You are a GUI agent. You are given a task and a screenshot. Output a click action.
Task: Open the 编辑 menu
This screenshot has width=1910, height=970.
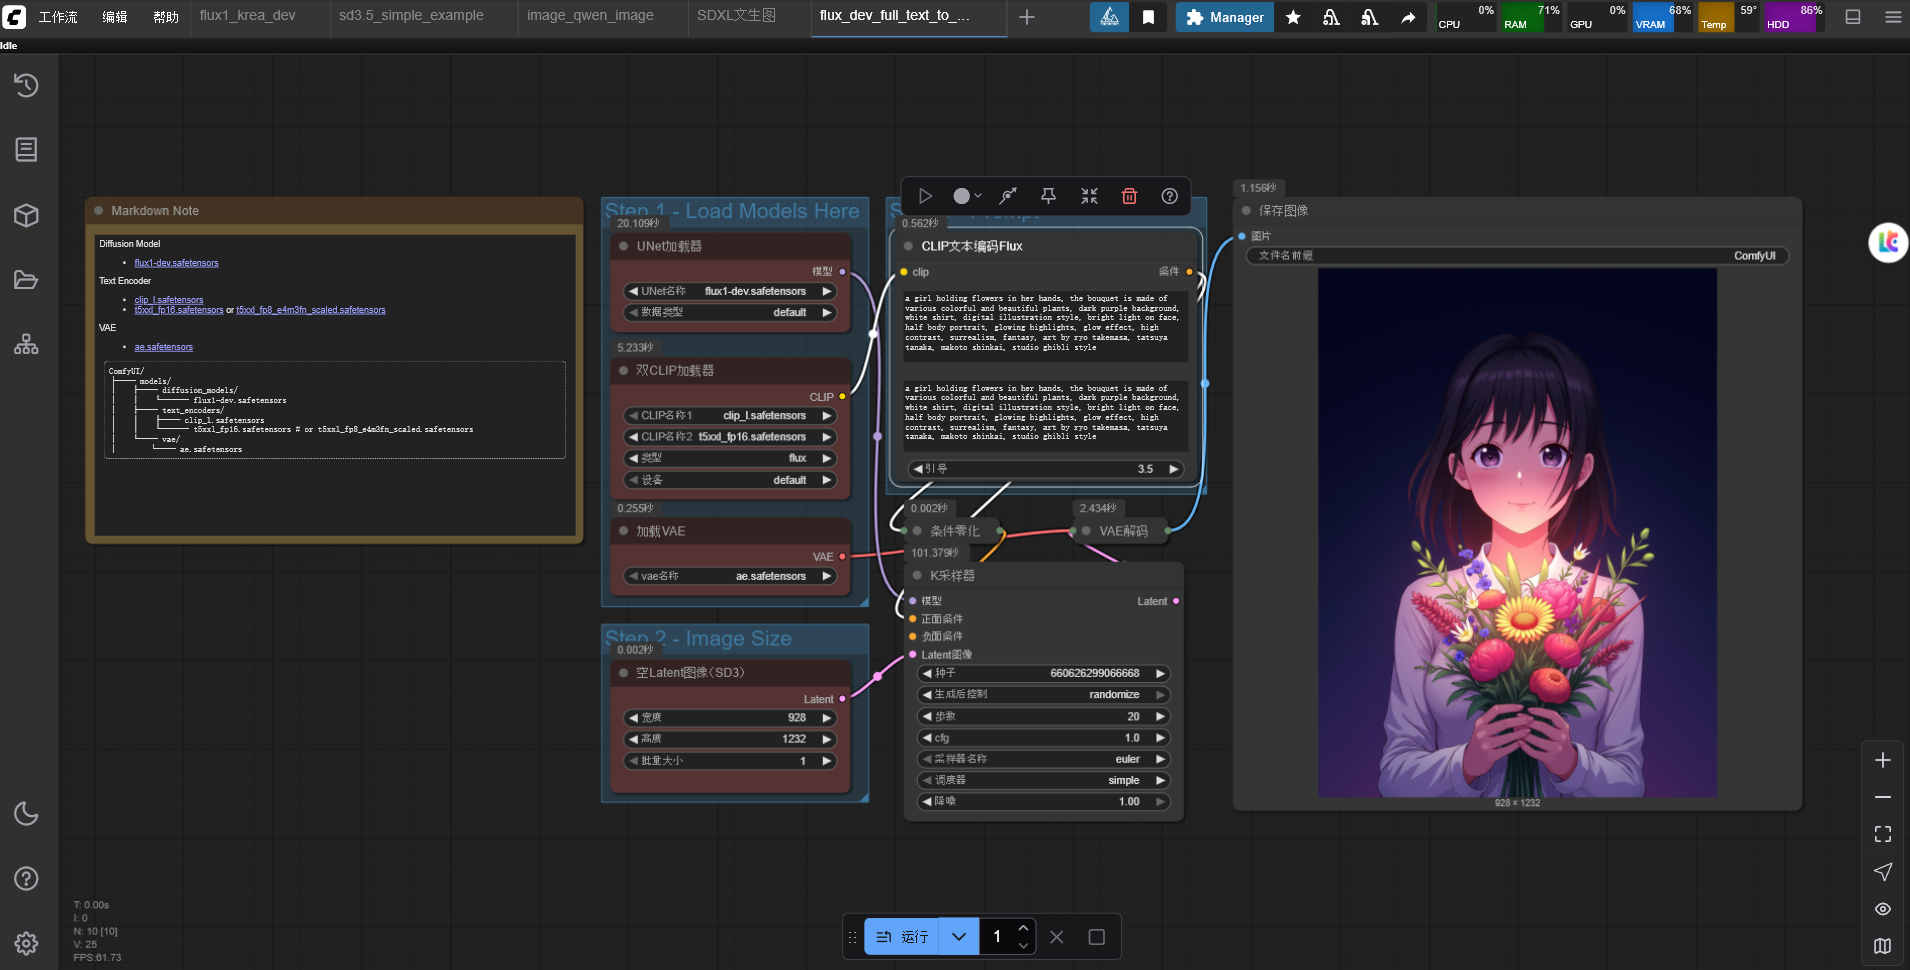click(115, 17)
